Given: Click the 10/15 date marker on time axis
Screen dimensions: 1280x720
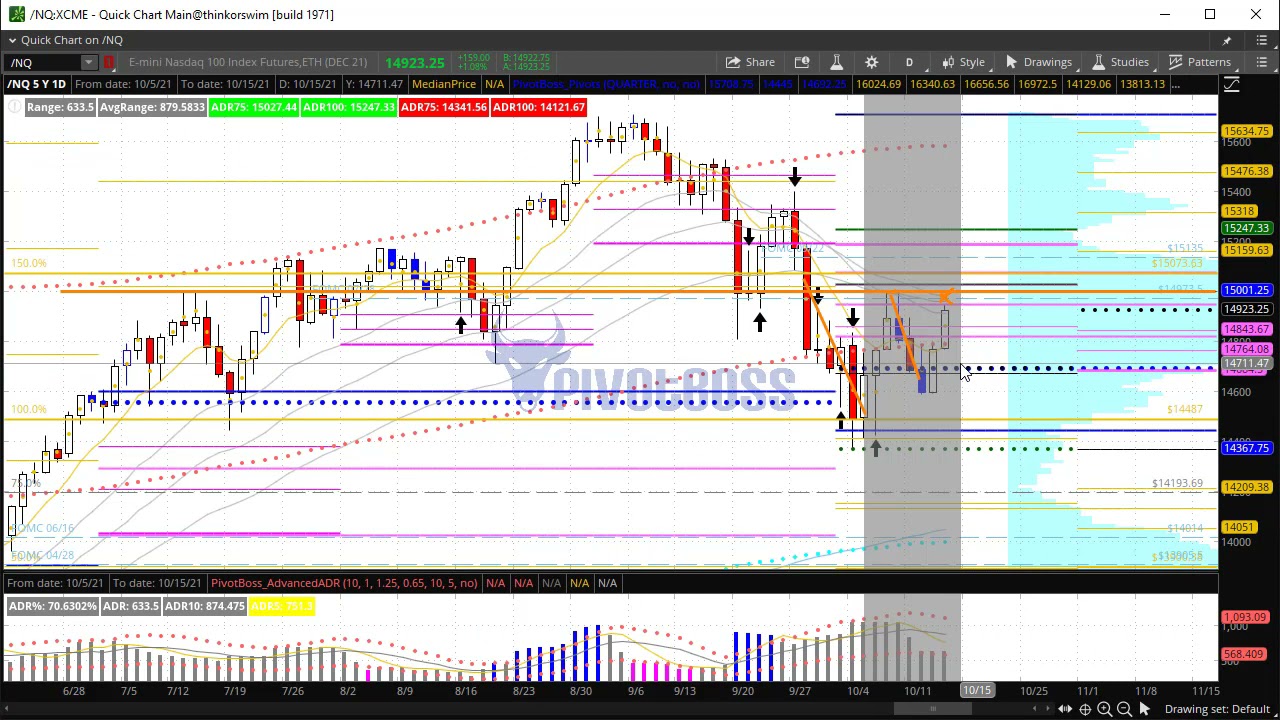Looking at the screenshot, I should [976, 691].
